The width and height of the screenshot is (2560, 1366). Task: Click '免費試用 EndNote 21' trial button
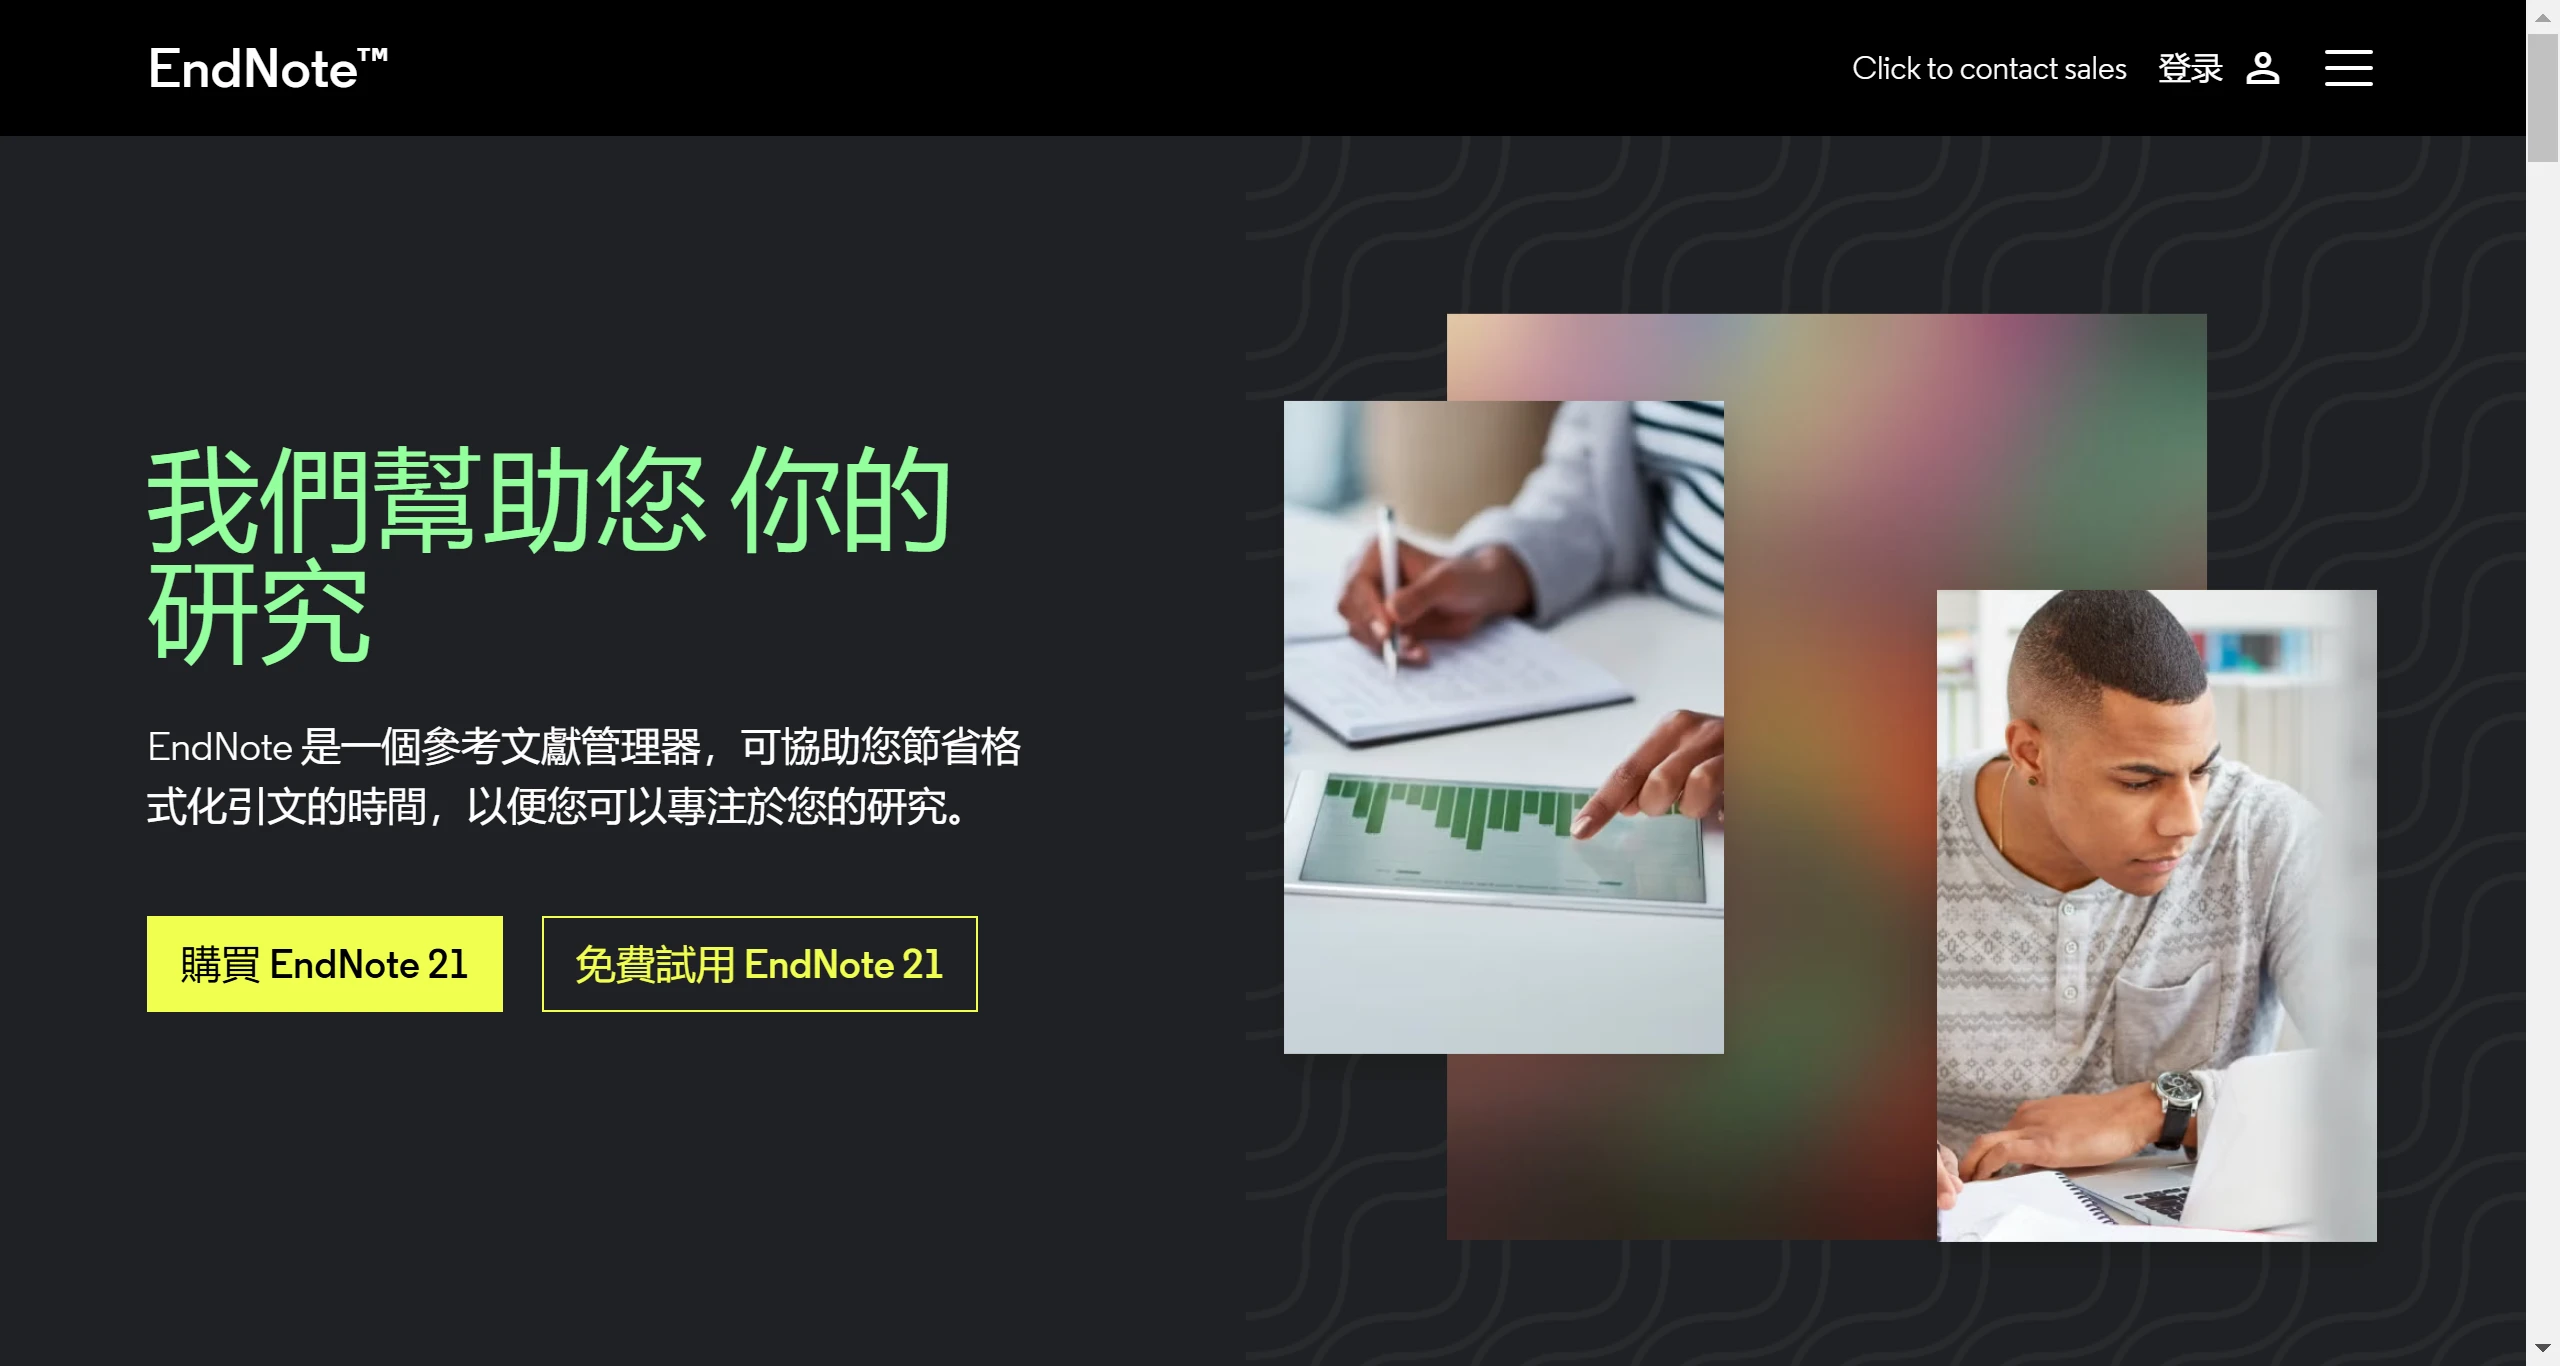pyautogui.click(x=760, y=963)
